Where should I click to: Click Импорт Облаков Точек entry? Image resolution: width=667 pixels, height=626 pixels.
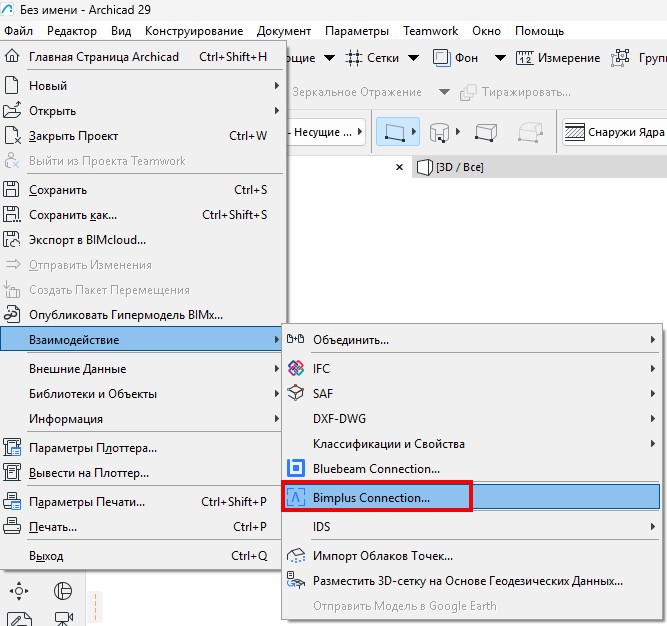click(471, 555)
